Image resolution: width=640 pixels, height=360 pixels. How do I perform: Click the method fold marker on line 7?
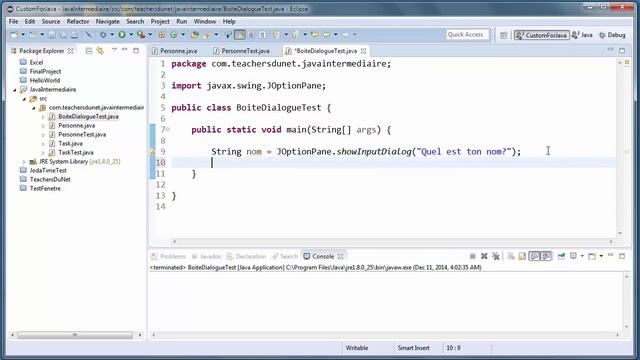point(168,130)
